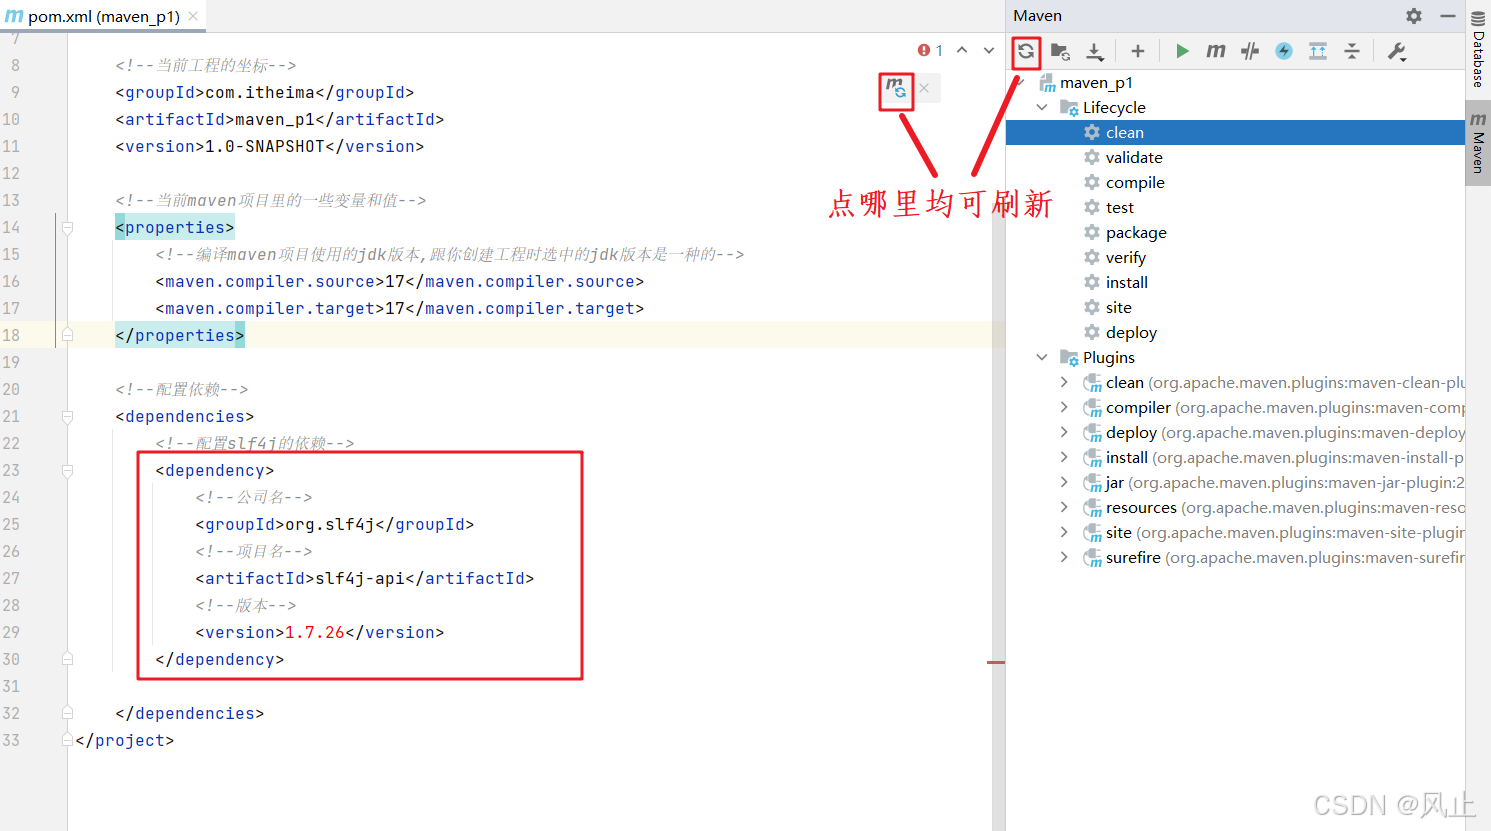Select the package lifecycle phase
Screen dimensions: 1491x831
[1135, 232]
